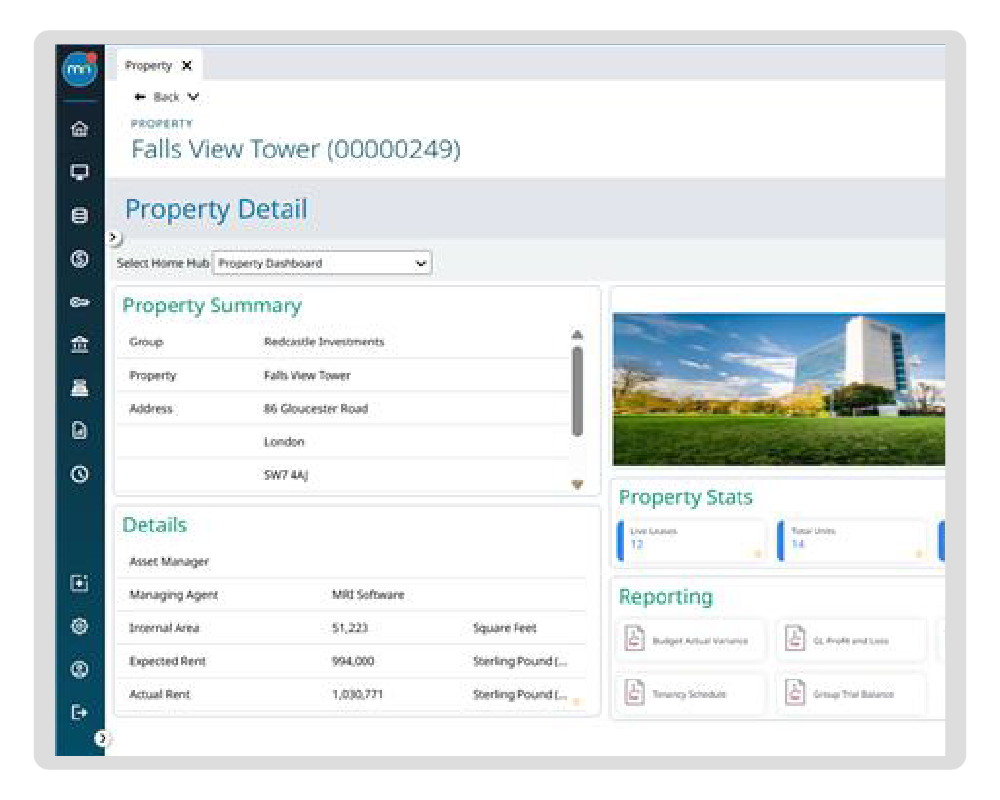Open the Tenancy Schedule report
1000x800 pixels.
tap(688, 693)
